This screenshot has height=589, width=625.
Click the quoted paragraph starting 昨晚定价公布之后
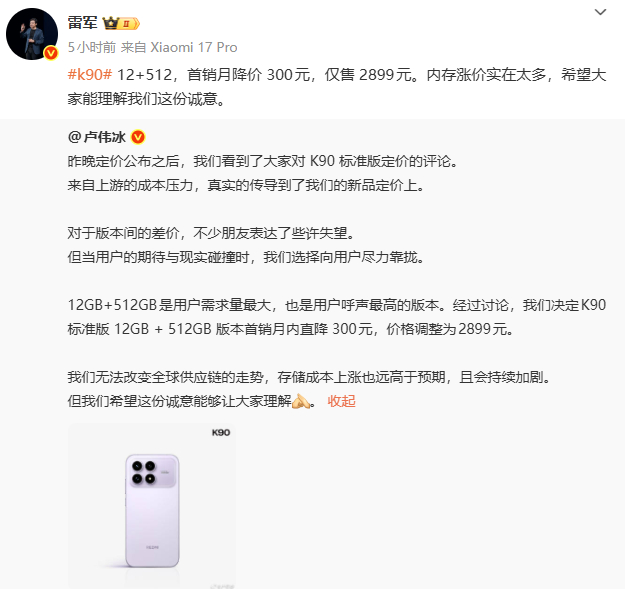(262, 173)
